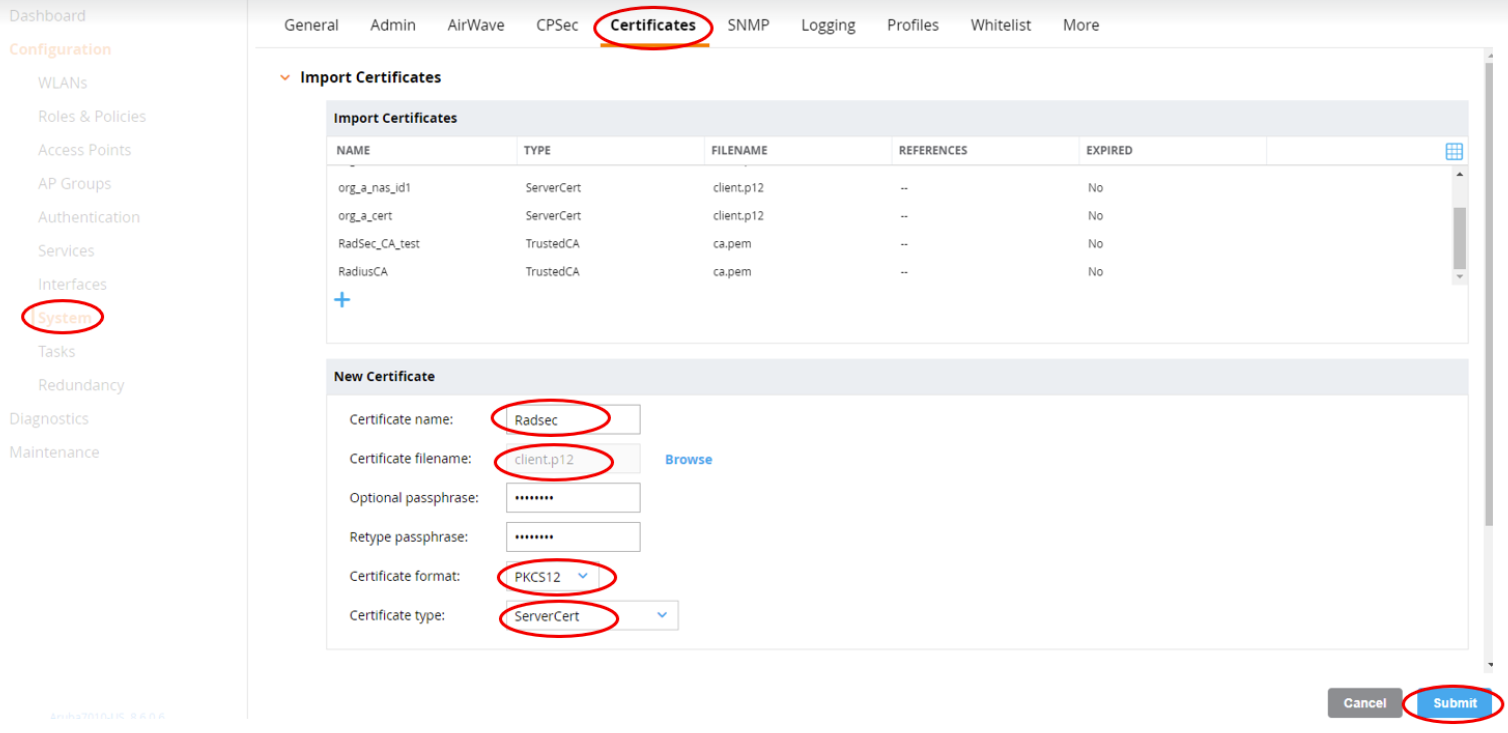Focus the Retype passphrase field
This screenshot has width=1508, height=733.
point(573,537)
